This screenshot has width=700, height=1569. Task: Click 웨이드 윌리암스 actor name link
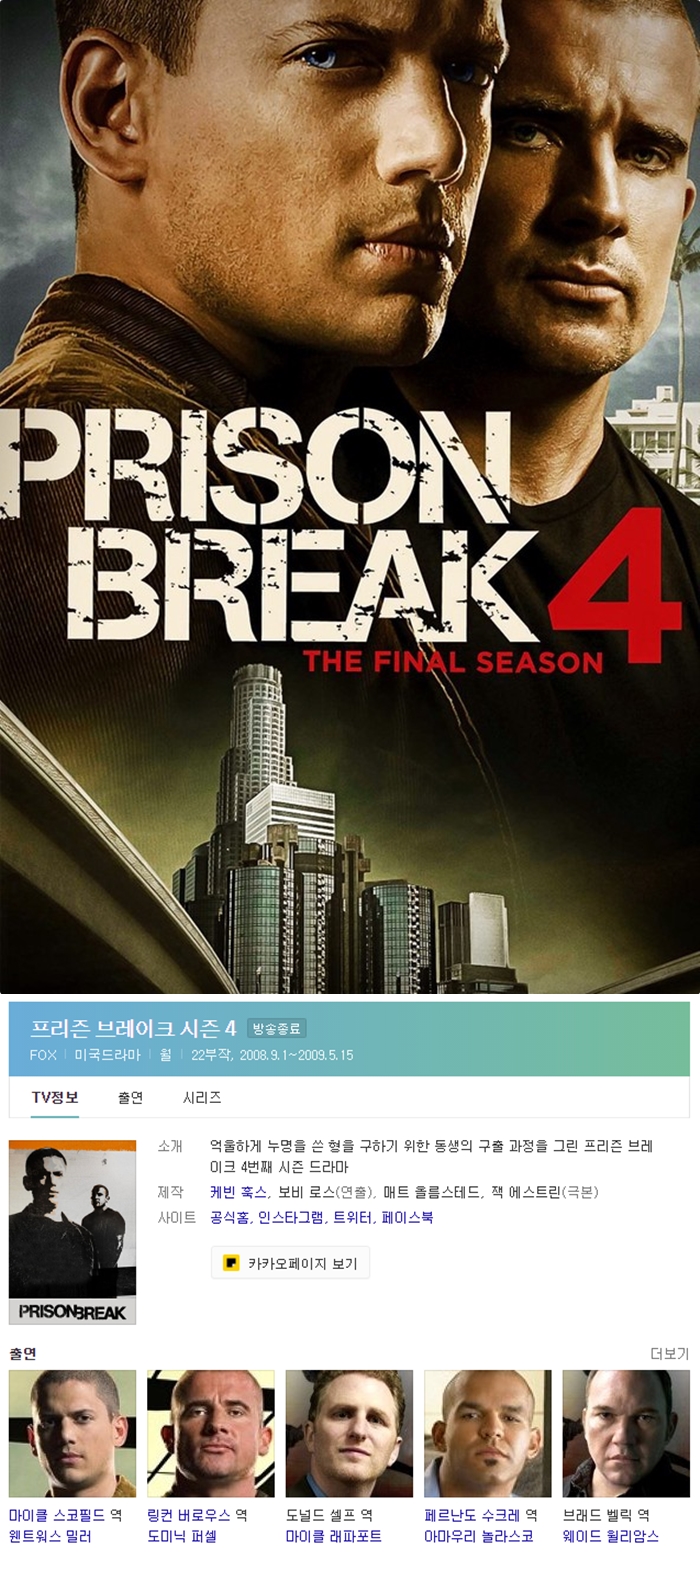[611, 1536]
